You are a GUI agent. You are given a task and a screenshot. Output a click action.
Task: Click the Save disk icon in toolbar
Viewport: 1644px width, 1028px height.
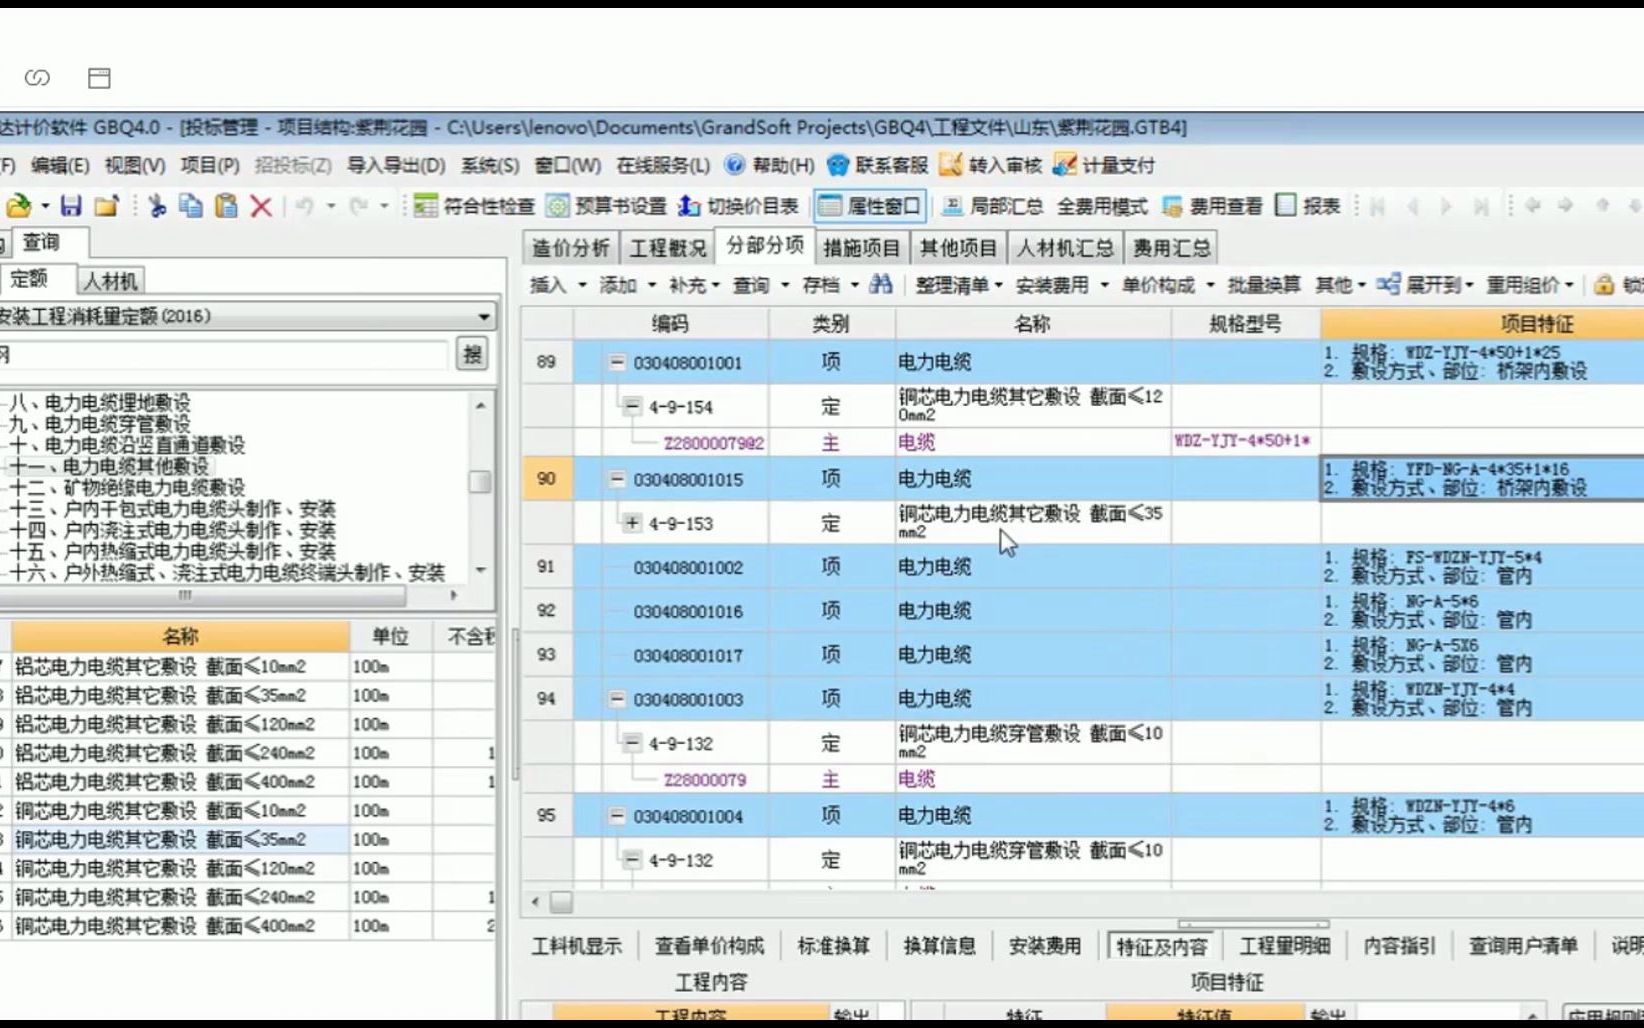(x=70, y=206)
